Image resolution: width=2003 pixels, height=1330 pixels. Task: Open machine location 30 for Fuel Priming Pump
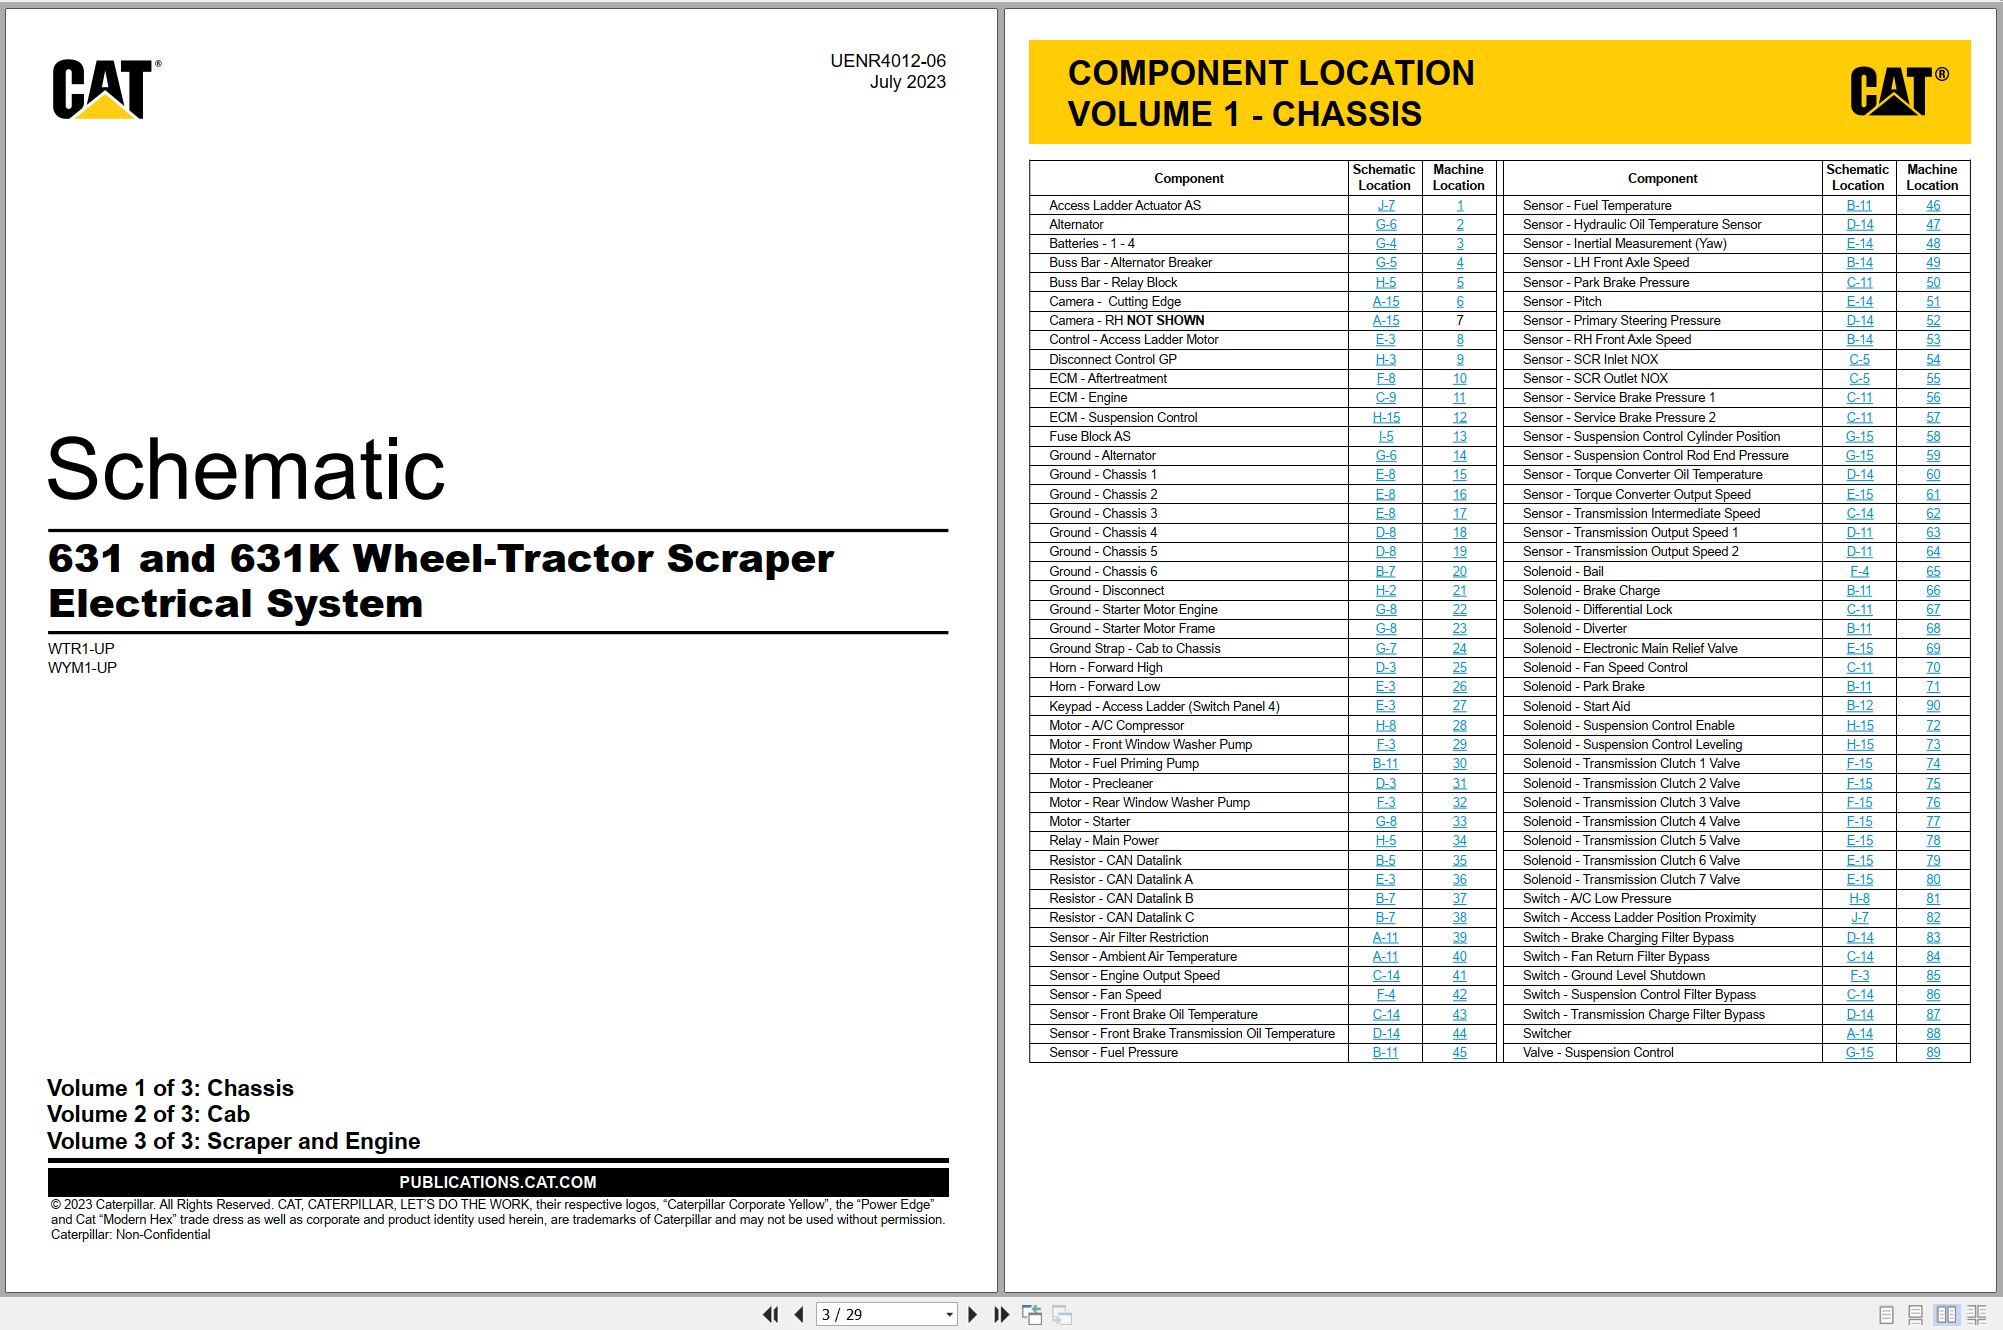(x=1460, y=763)
